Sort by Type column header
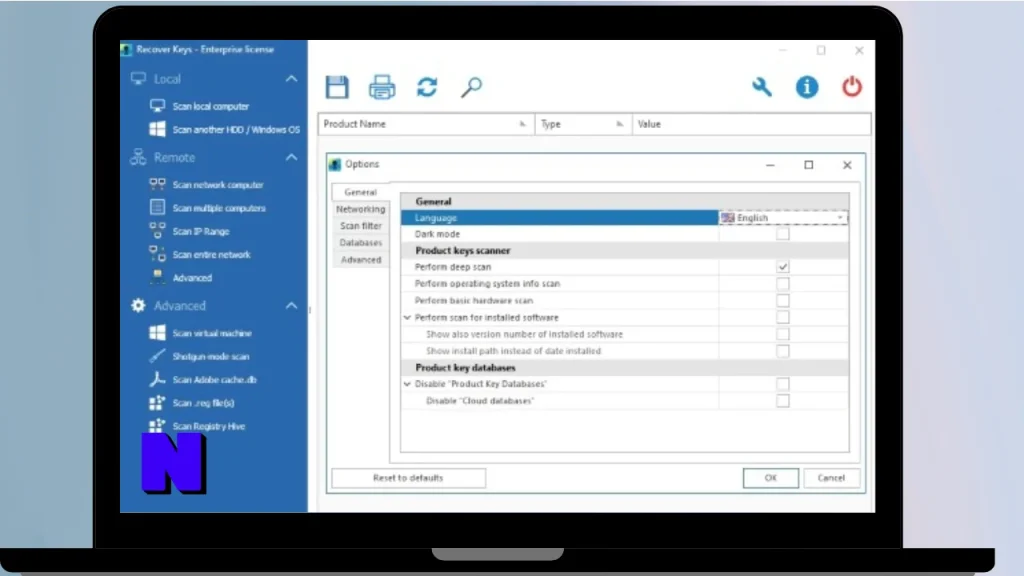This screenshot has height=576, width=1024. click(583, 124)
